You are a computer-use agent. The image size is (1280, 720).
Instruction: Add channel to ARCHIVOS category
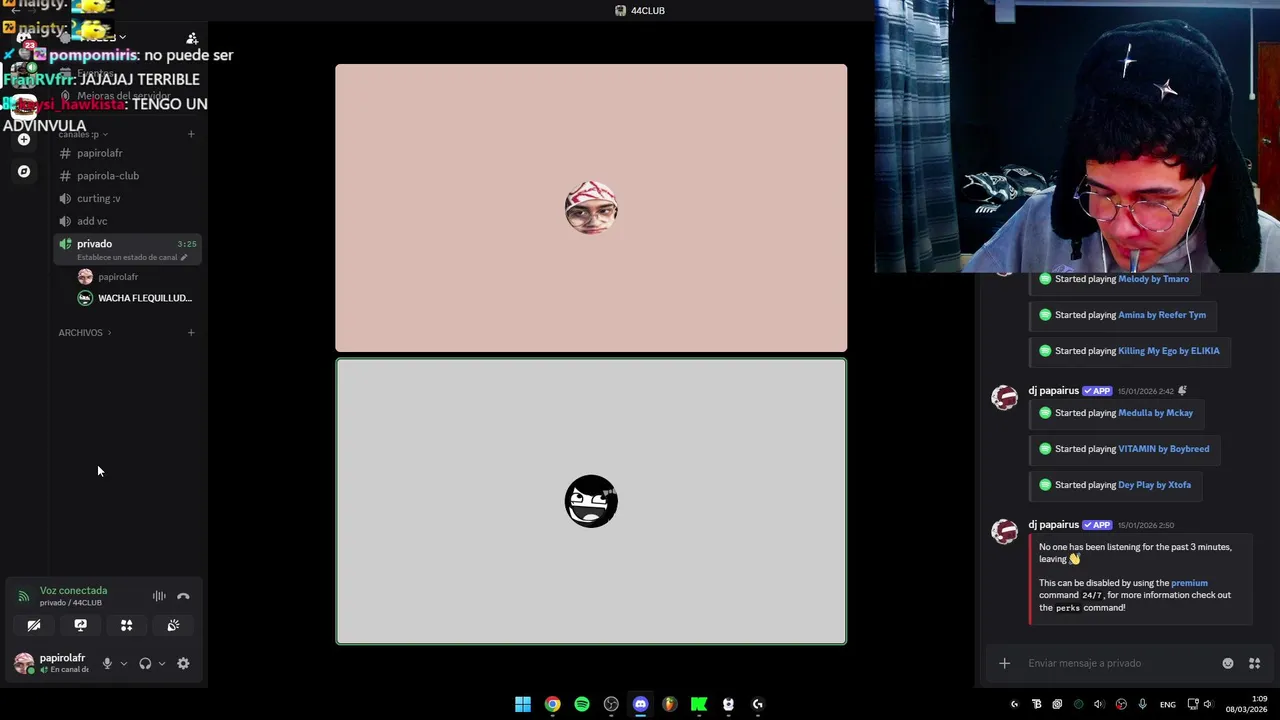coord(191,333)
